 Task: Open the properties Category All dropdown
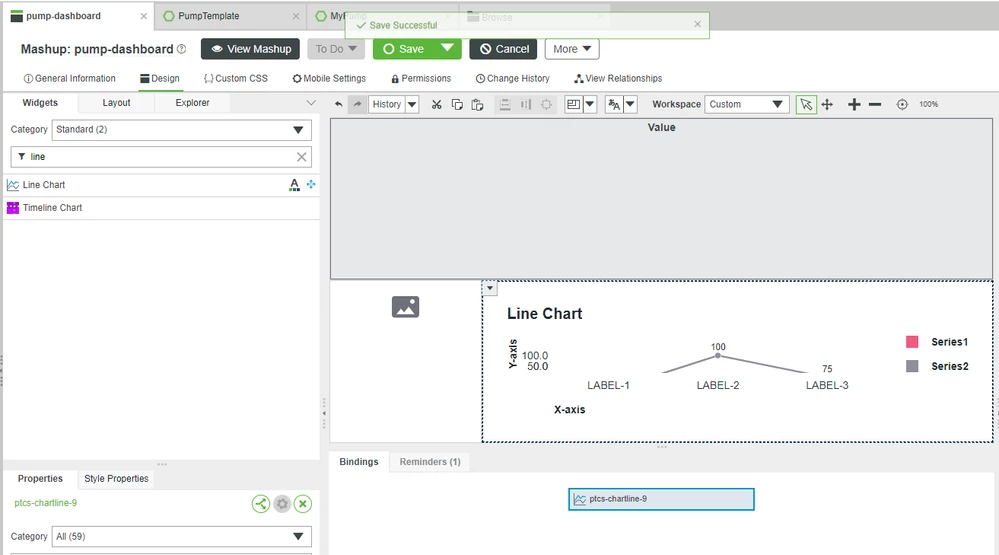click(x=182, y=537)
